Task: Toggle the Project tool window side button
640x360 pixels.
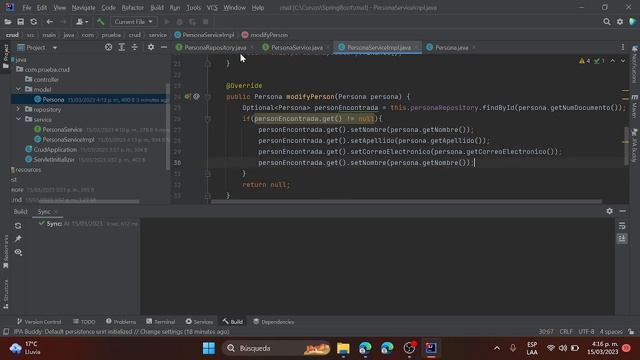Action: (x=5, y=56)
